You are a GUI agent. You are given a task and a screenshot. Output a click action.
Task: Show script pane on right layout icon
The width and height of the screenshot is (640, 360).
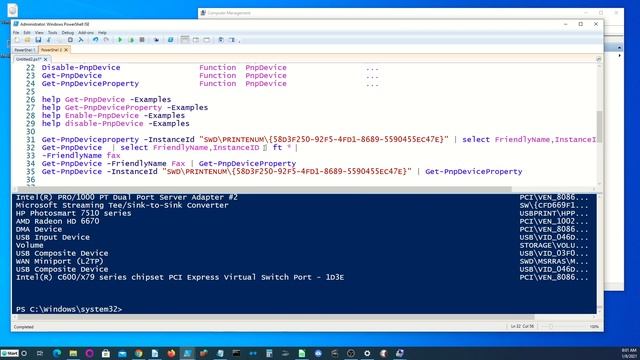coord(196,40)
